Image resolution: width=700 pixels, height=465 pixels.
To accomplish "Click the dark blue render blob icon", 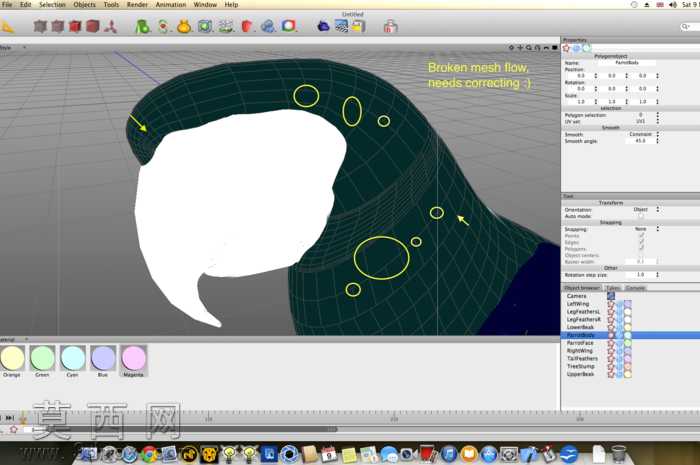I will tap(323, 26).
